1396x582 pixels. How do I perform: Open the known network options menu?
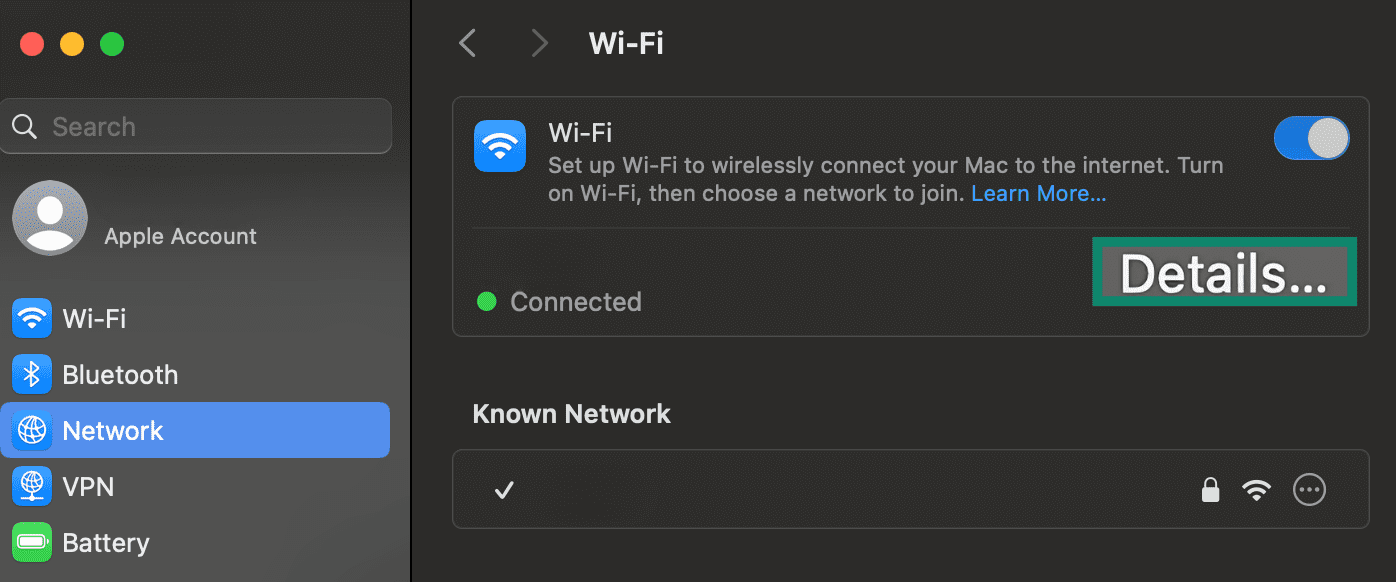(1309, 489)
